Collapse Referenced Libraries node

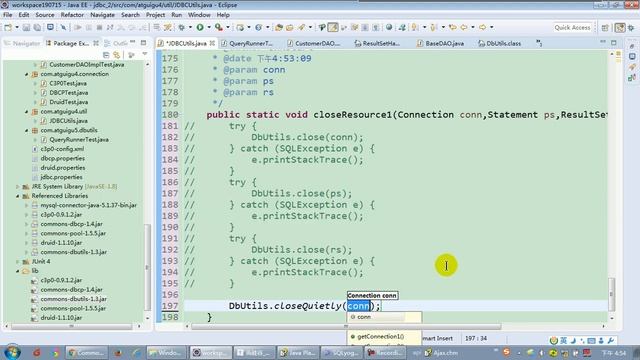tap(18, 196)
